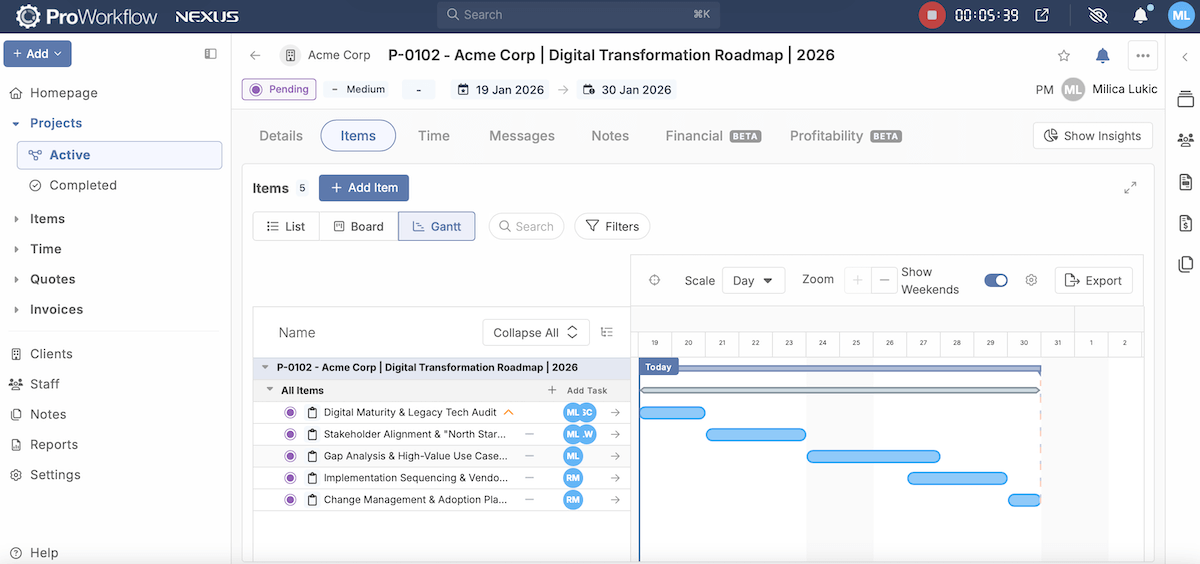Open notifications bell in the top bar
The height and width of the screenshot is (564, 1200).
(x=1141, y=15)
